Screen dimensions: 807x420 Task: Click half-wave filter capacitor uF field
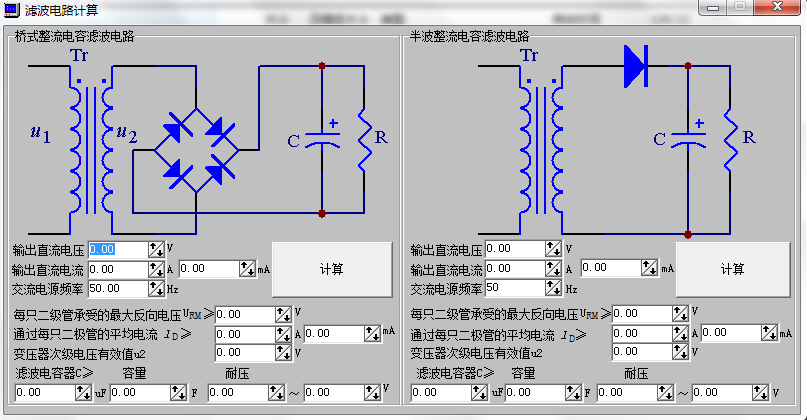(x=441, y=393)
